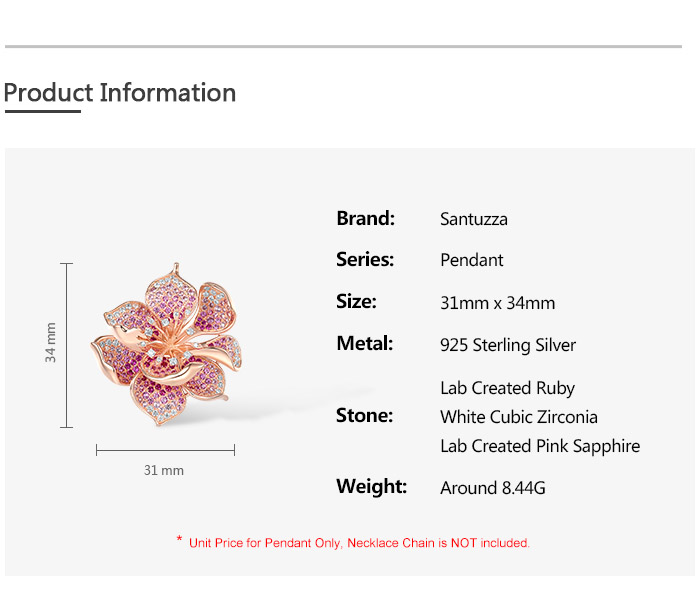Click the 31mm x 34mm size value

coord(497,303)
